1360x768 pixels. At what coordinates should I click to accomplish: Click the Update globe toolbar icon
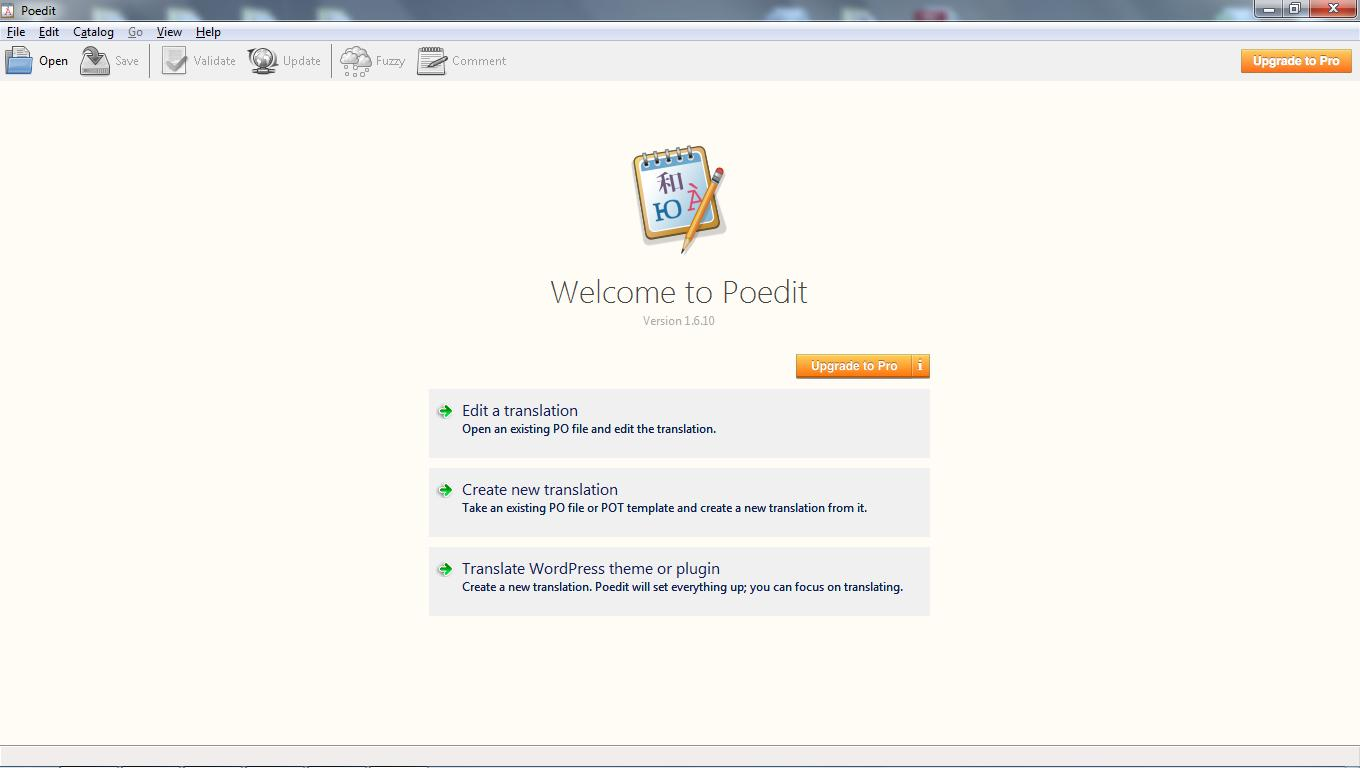click(x=263, y=61)
